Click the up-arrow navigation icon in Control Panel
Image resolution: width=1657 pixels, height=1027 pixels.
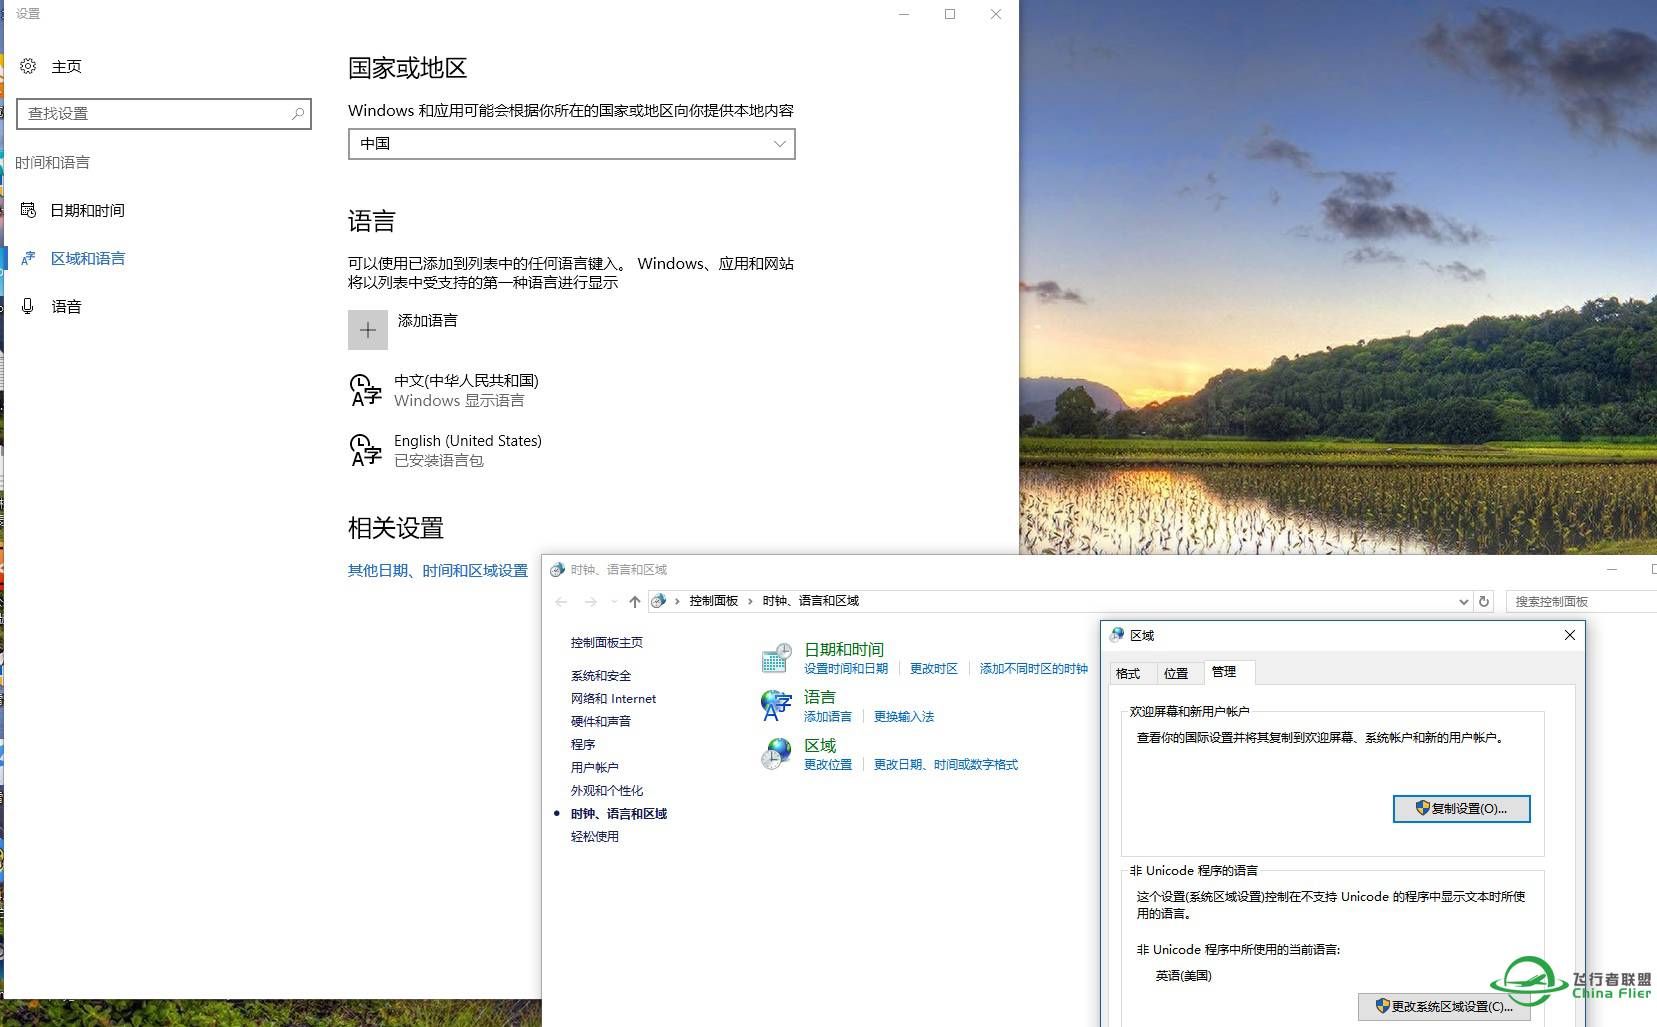(x=635, y=601)
